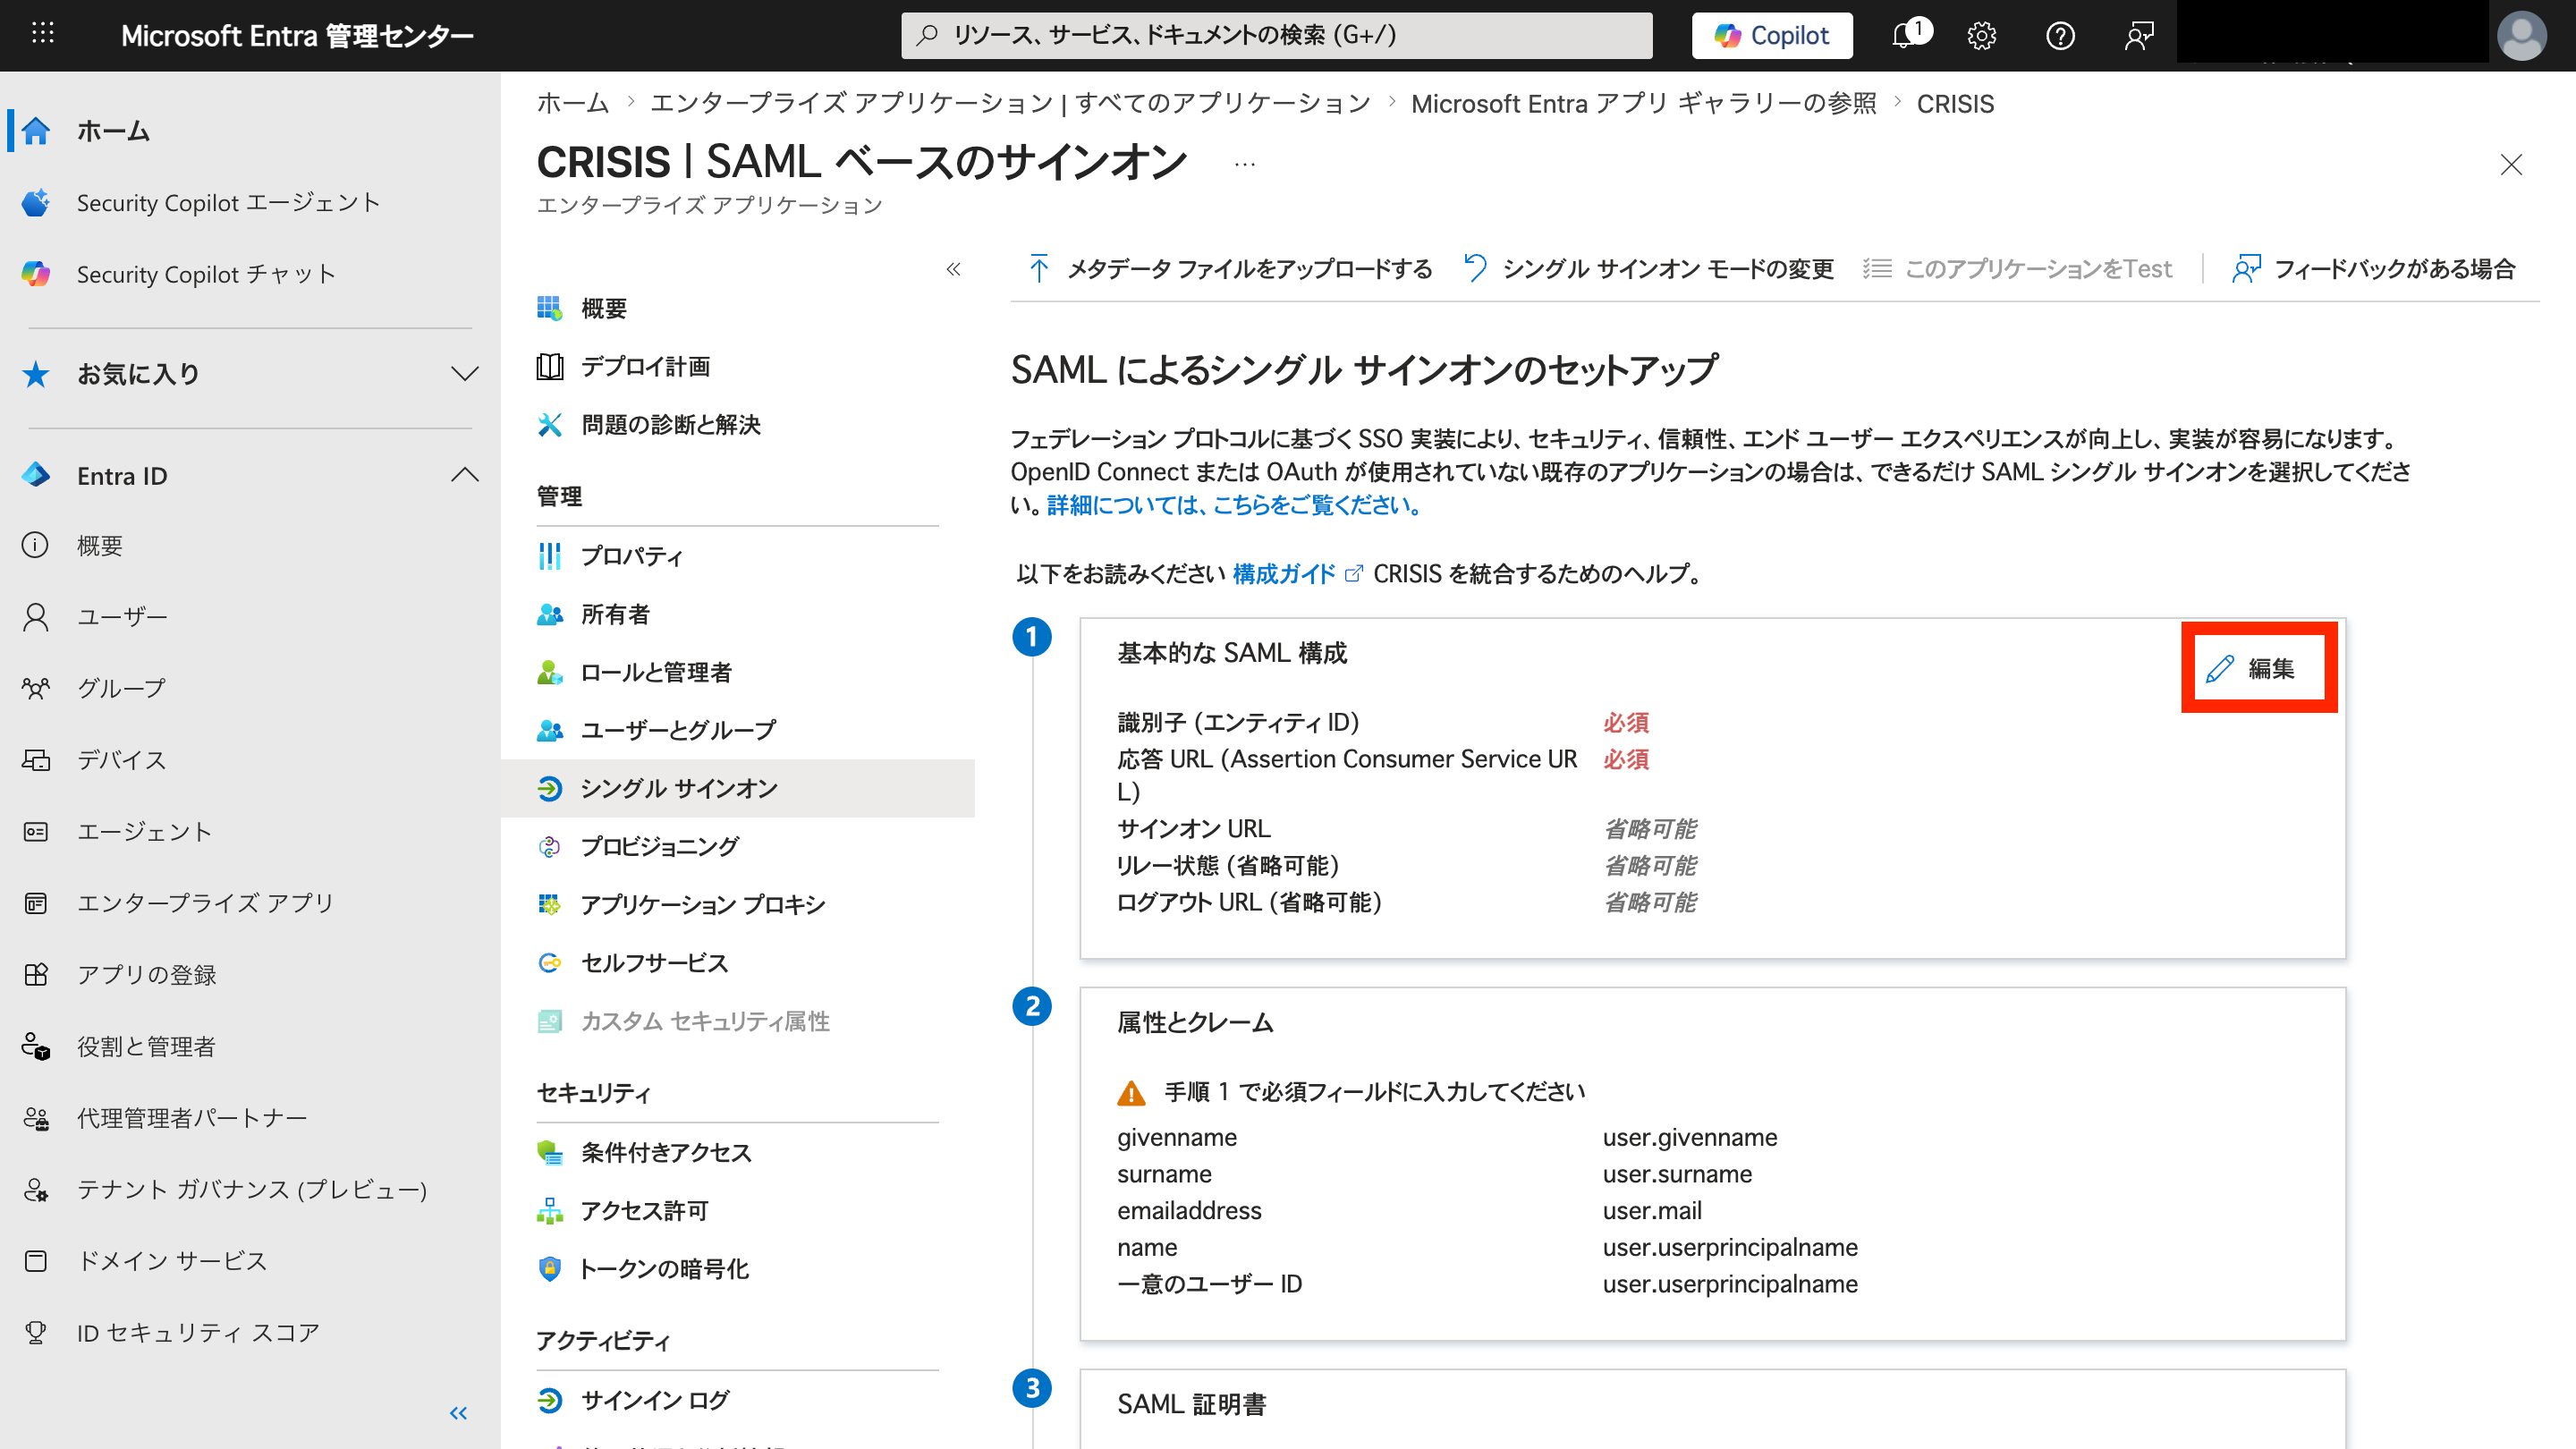Open ユーザー person icon in sidebar

point(35,617)
